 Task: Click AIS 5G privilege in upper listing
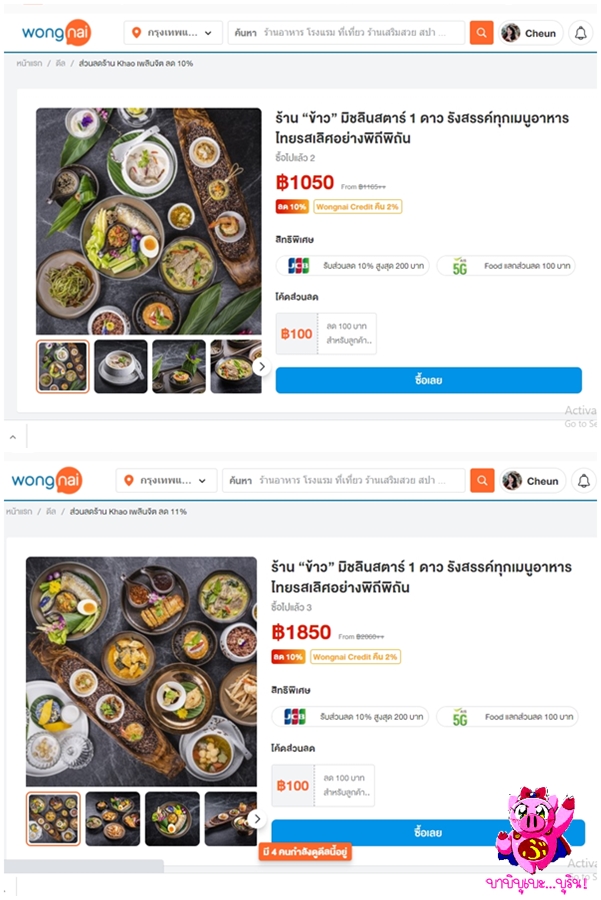pyautogui.click(x=506, y=266)
